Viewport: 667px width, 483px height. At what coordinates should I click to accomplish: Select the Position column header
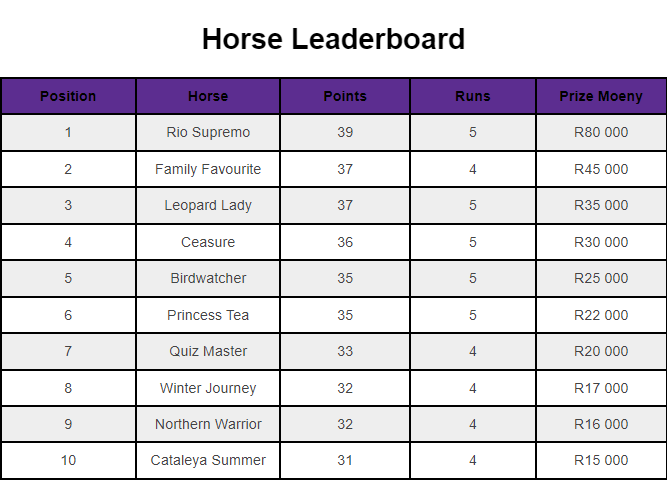[x=68, y=96]
